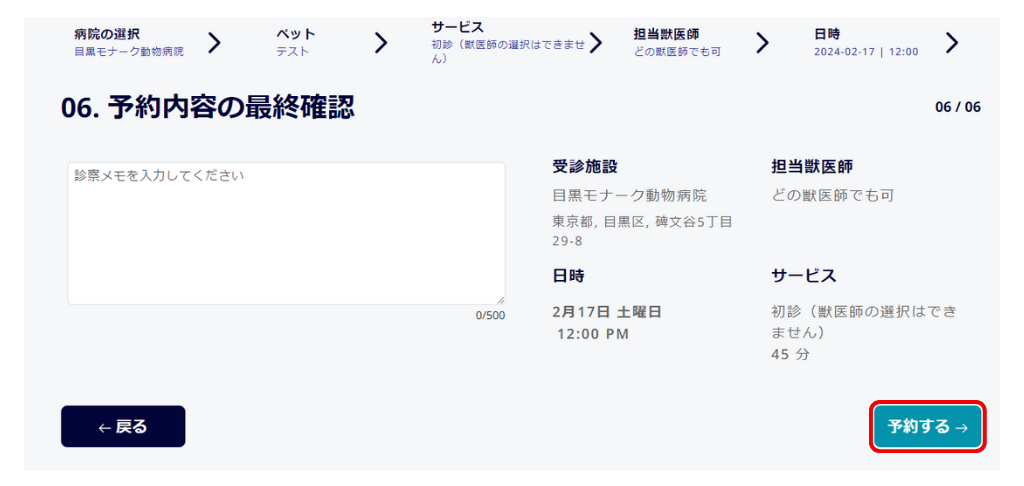1024x486 pixels.
Task: Focus the 診察メモ text area
Action: click(x=286, y=233)
